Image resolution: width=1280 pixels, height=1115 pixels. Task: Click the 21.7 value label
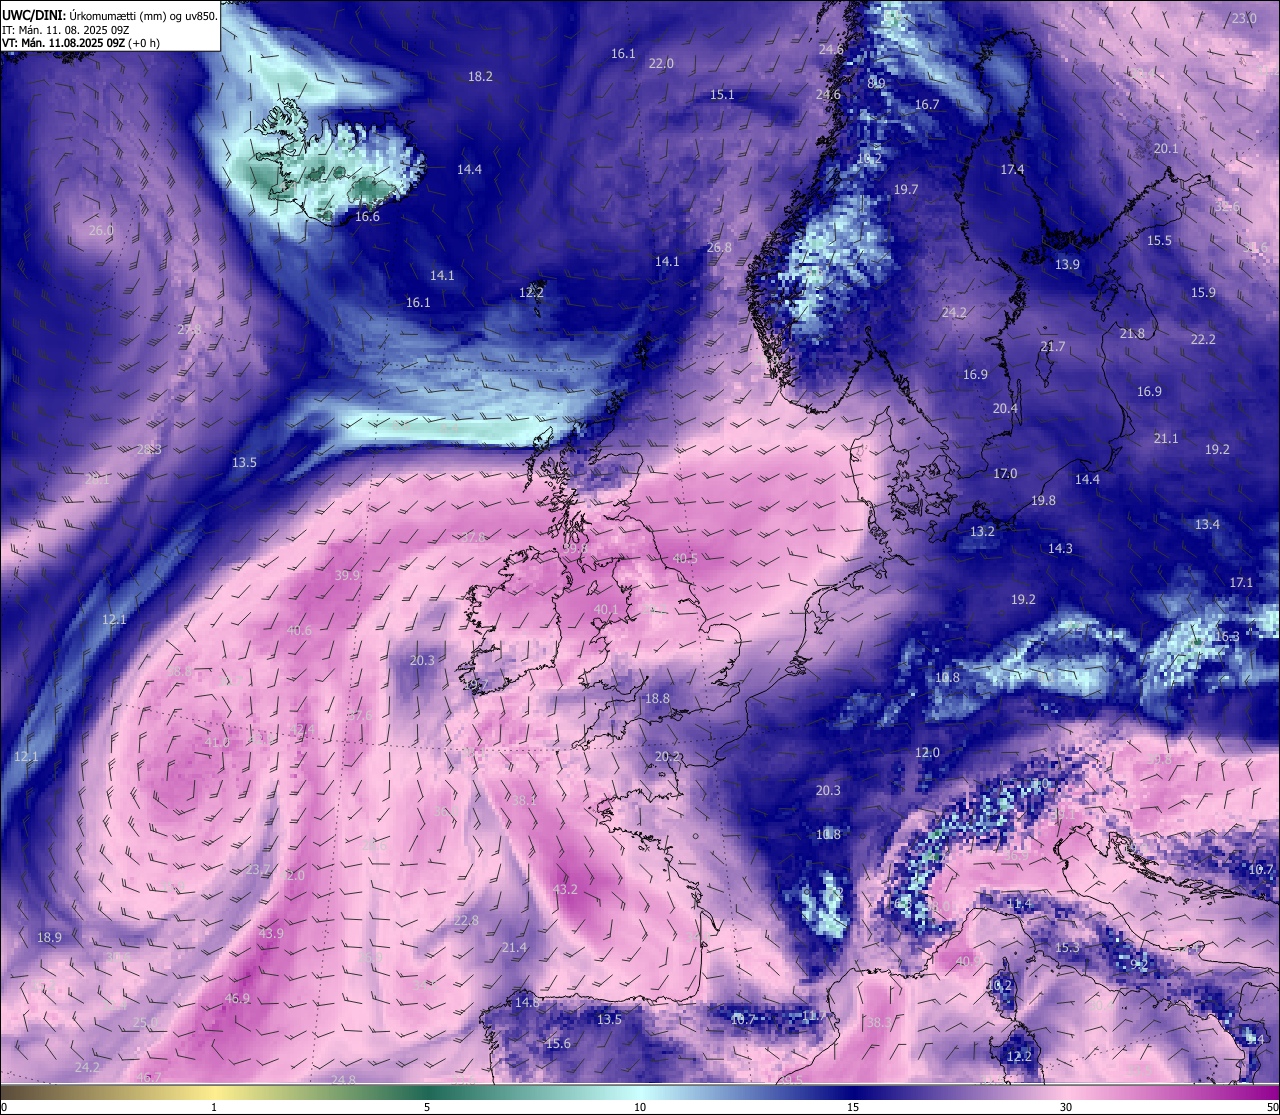(1053, 346)
